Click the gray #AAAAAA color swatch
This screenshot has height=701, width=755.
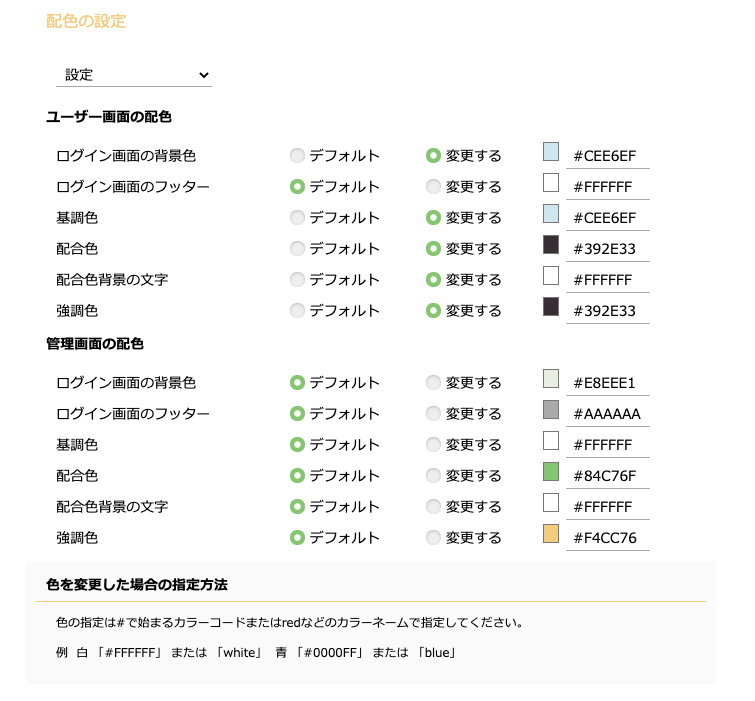pyautogui.click(x=551, y=409)
